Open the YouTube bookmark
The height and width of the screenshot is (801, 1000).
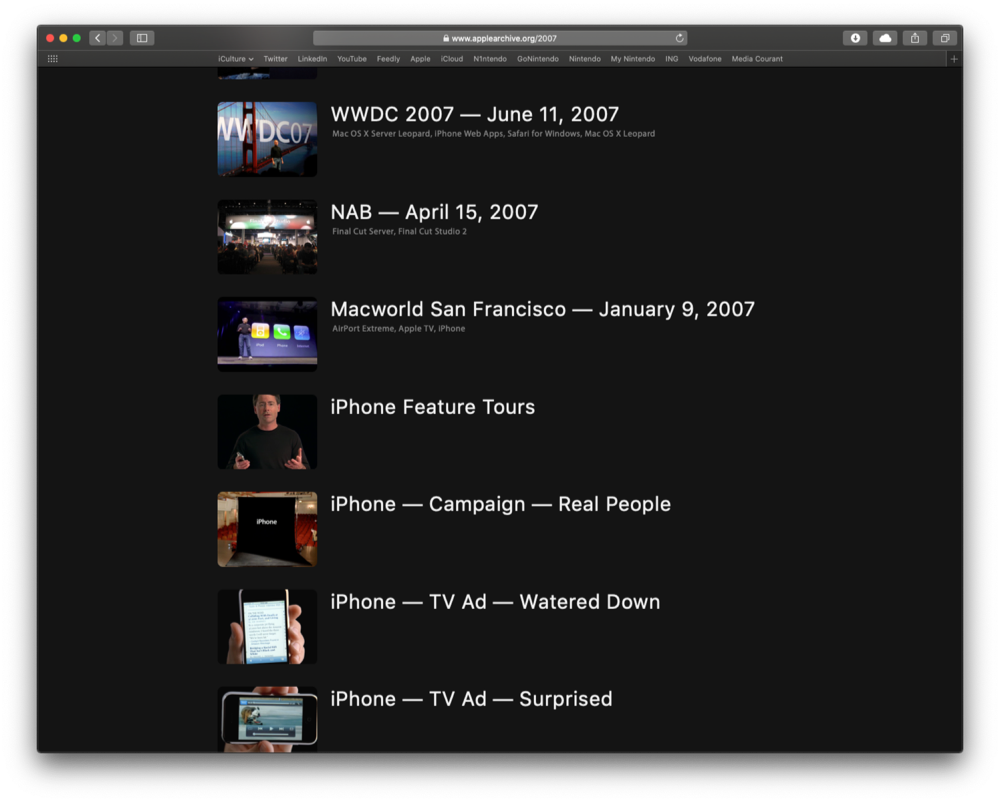point(351,59)
